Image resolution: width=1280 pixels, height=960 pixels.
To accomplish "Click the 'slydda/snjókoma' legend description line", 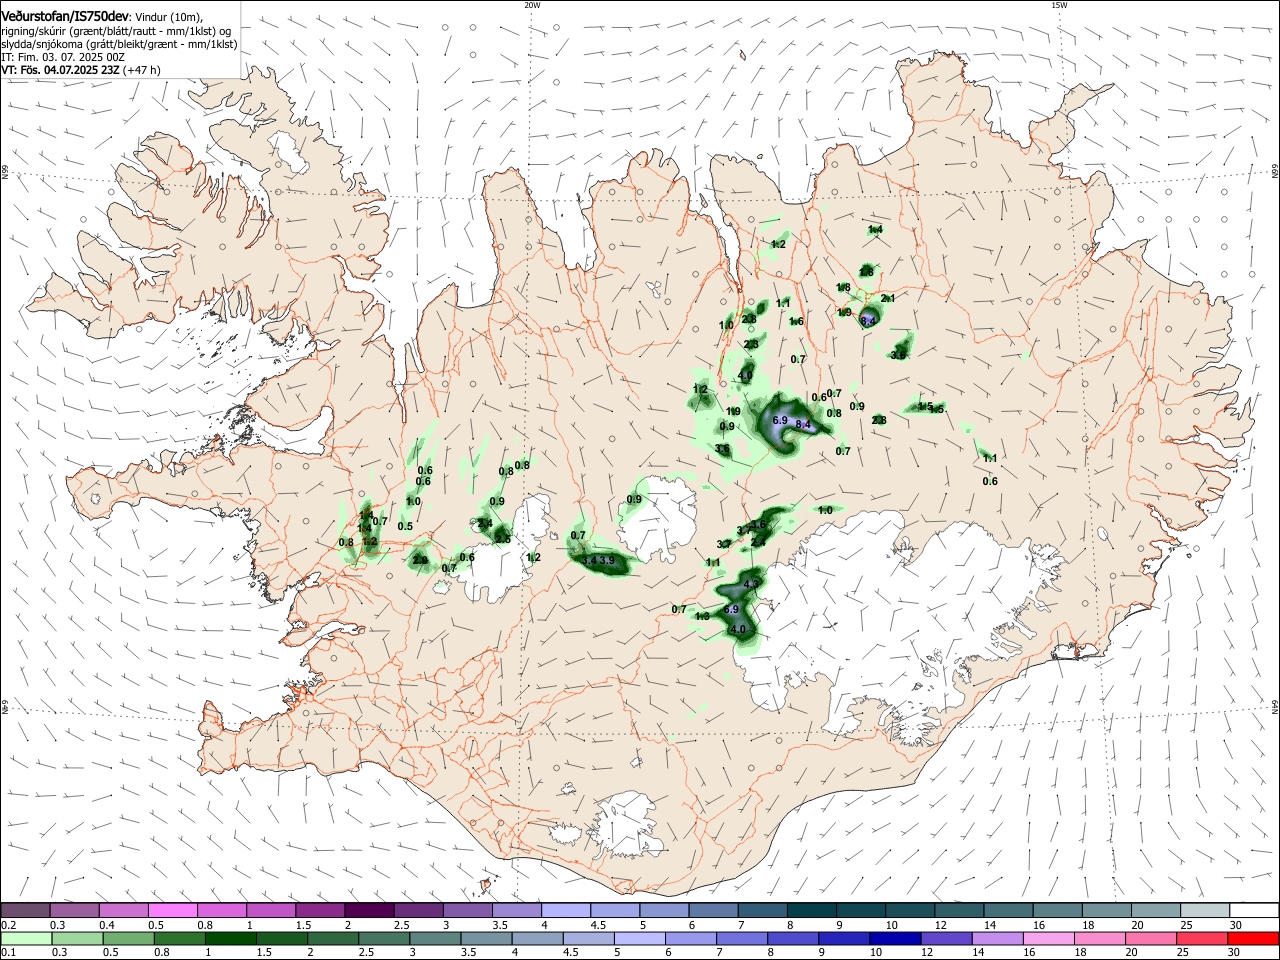I will pyautogui.click(x=119, y=44).
